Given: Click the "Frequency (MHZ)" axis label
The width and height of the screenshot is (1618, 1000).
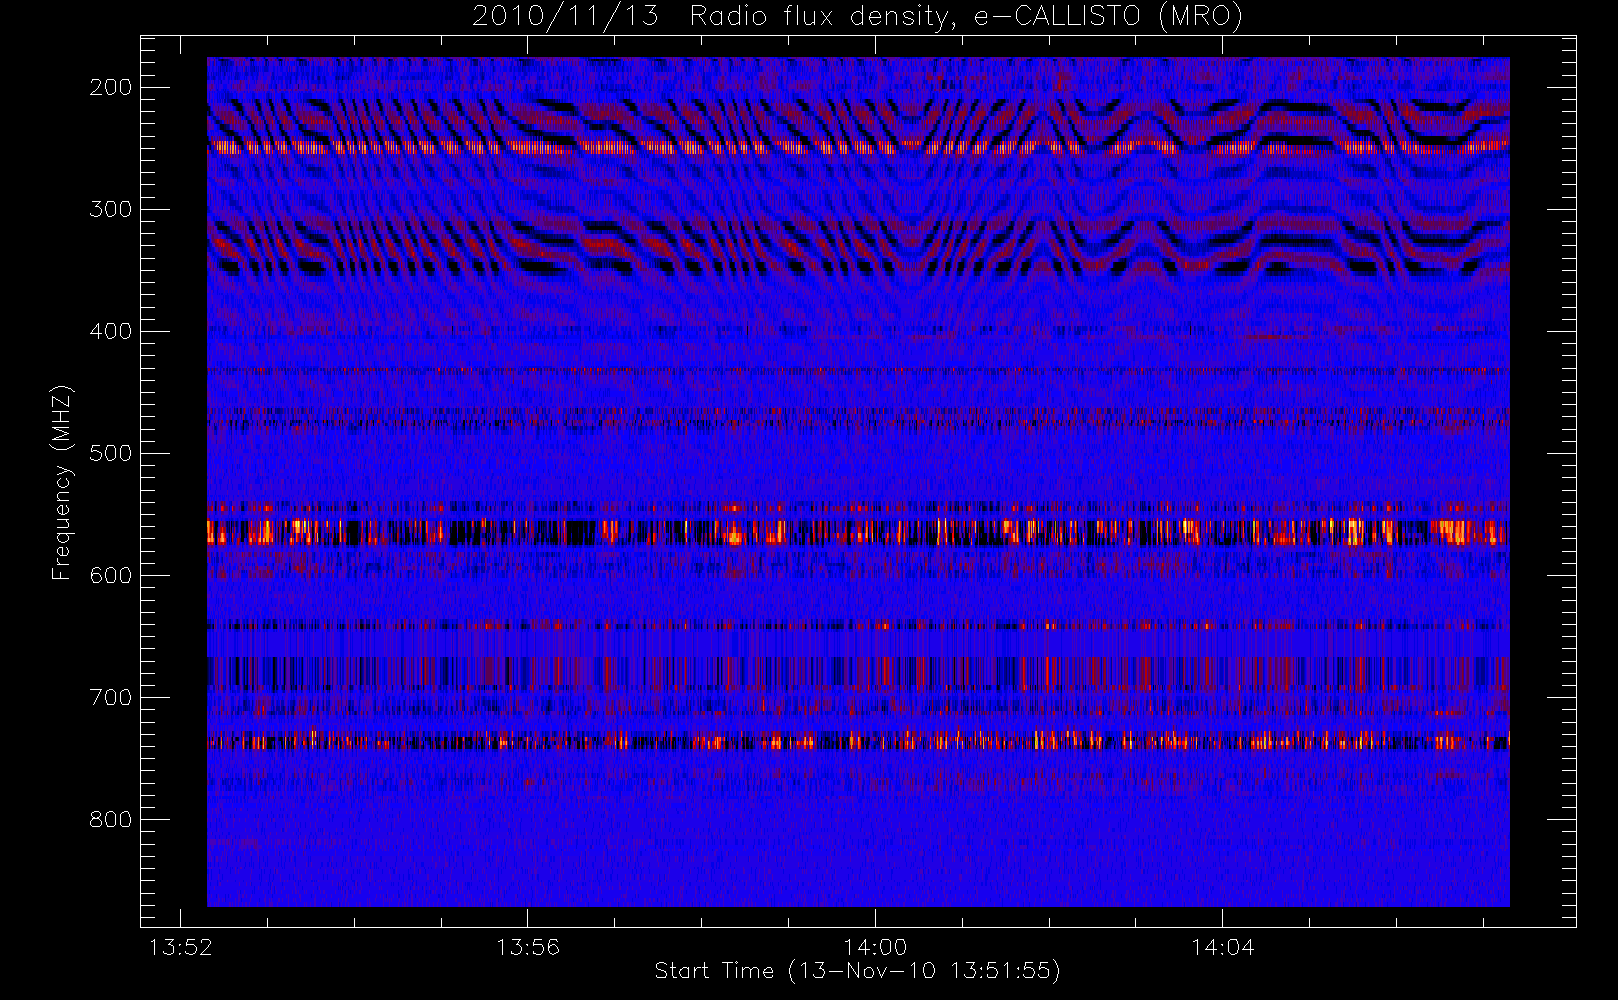Looking at the screenshot, I should 62,482.
